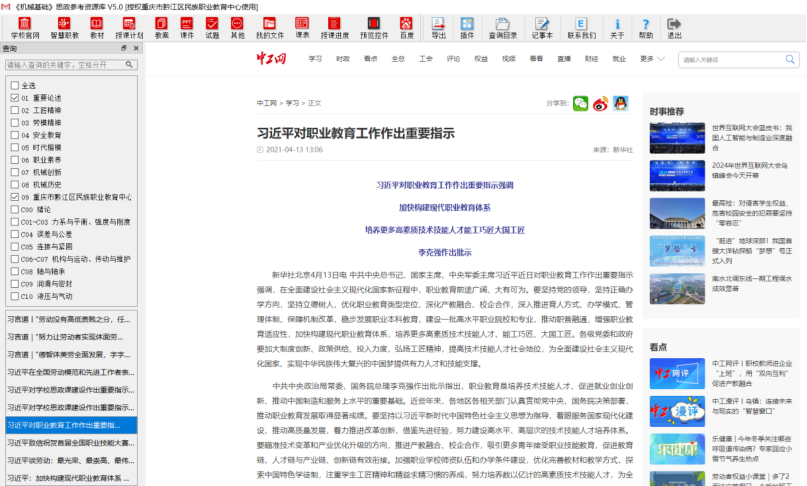807x486 pixels.
Task: Share the article via the WeChat icon
Action: click(x=581, y=103)
